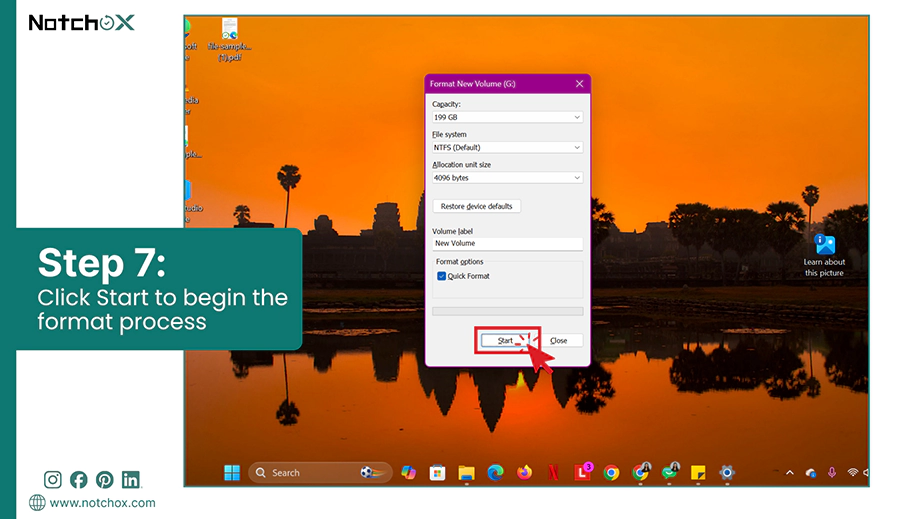Screen dimensions: 922x519
Task: Launch Firefox from the taskbar
Action: point(524,473)
